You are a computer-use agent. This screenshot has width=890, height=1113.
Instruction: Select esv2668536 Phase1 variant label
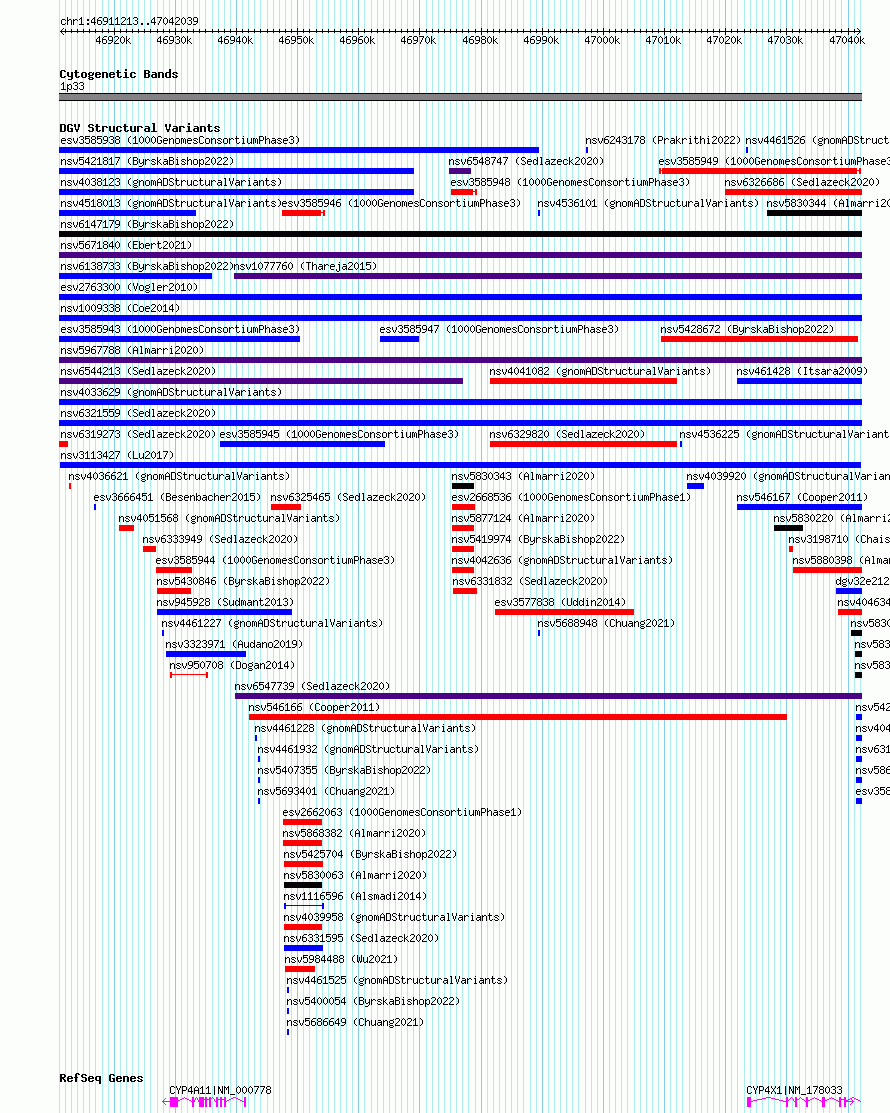tap(571, 498)
